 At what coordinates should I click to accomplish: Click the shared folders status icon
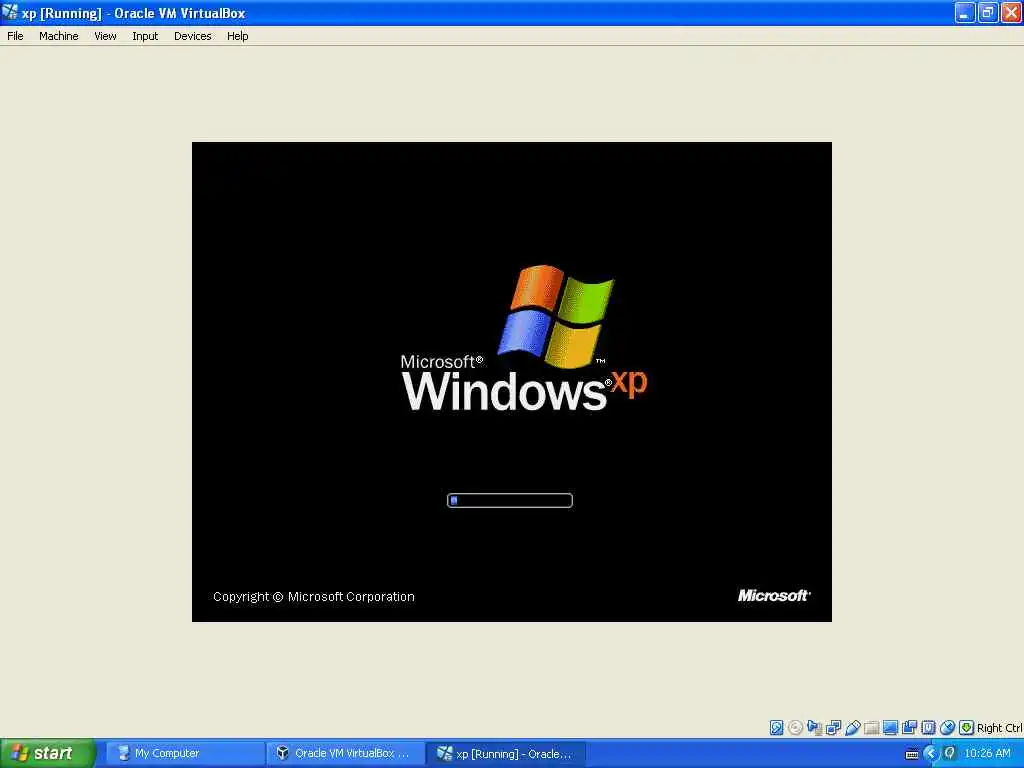871,728
